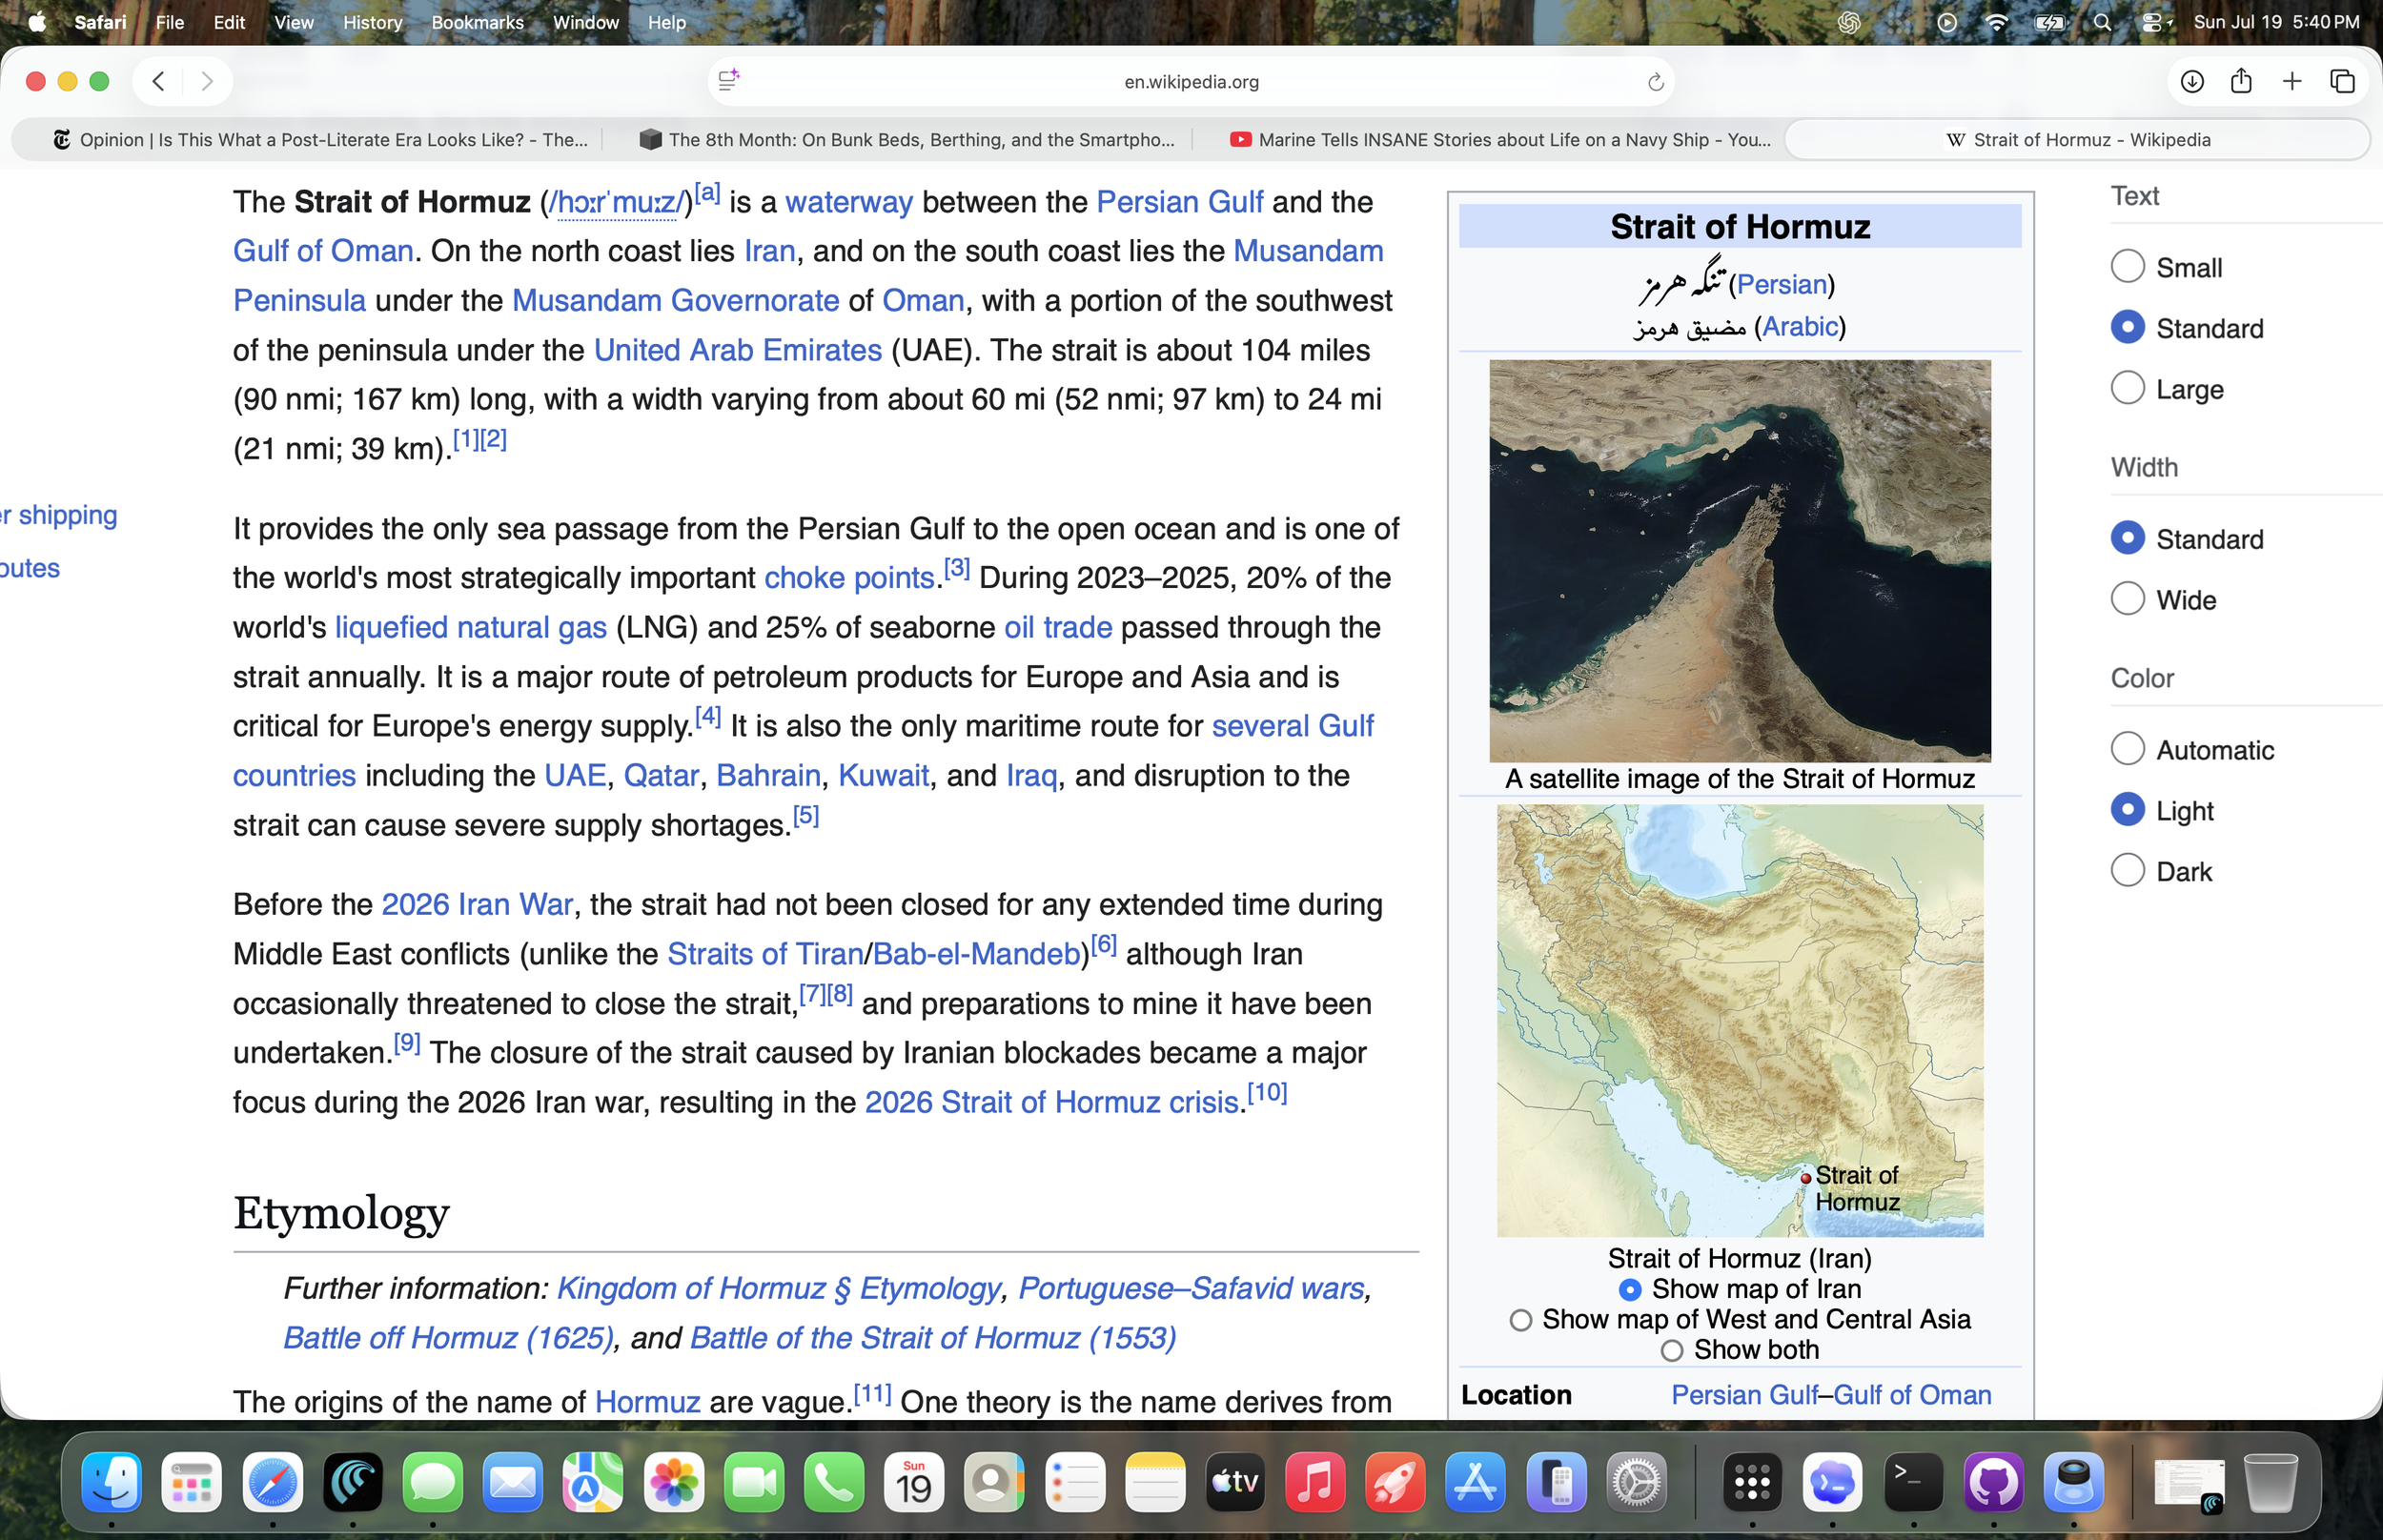The image size is (2383, 1540).
Task: Open the satellite image of the Strait
Action: click(1740, 561)
